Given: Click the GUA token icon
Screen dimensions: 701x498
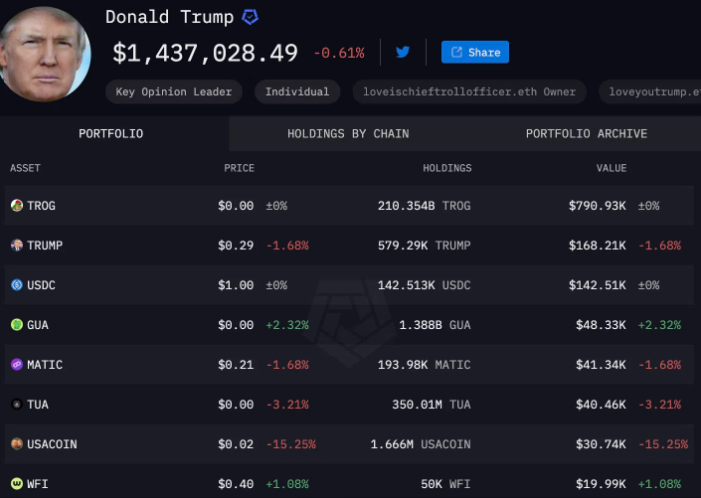Looking at the screenshot, I should click(17, 325).
